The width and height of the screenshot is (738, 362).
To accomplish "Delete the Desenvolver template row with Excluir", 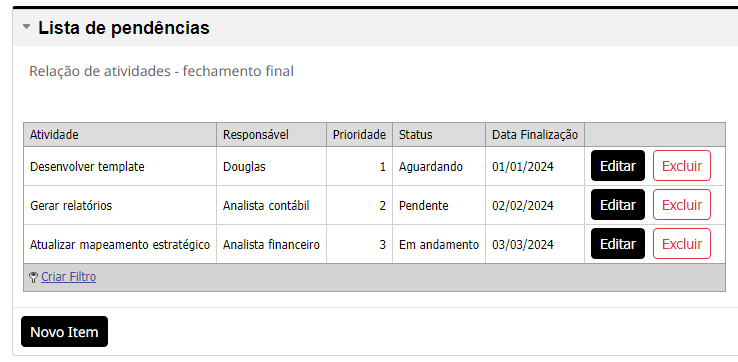I will pos(682,166).
